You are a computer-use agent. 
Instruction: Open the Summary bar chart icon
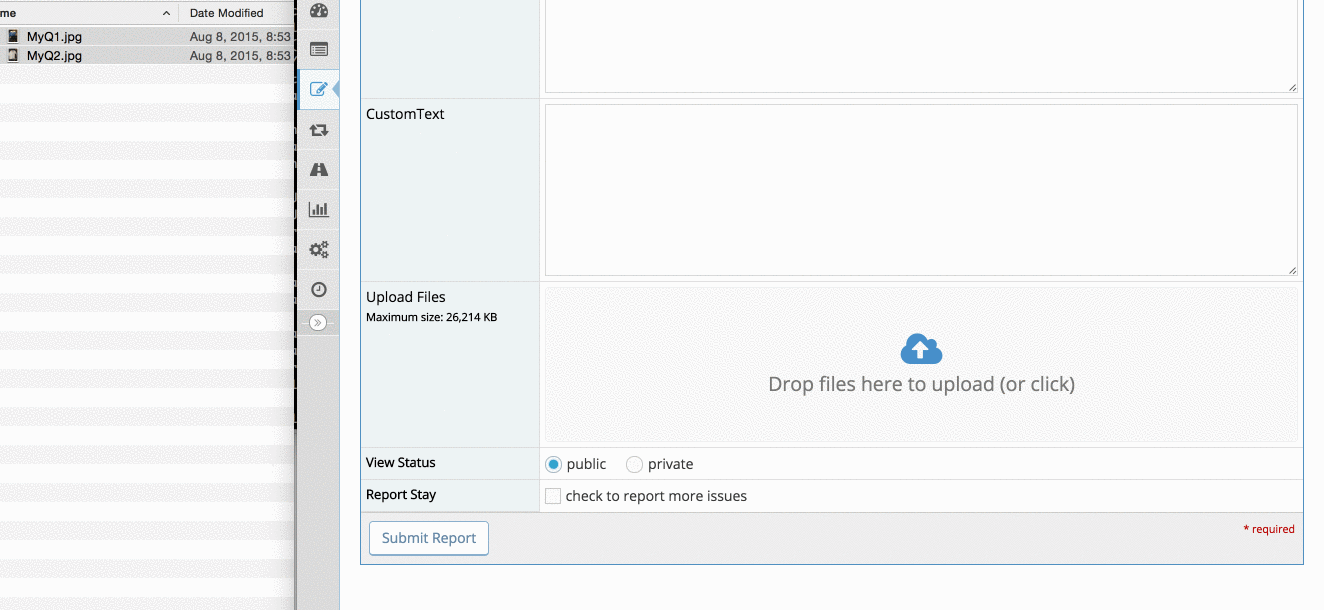tap(319, 210)
